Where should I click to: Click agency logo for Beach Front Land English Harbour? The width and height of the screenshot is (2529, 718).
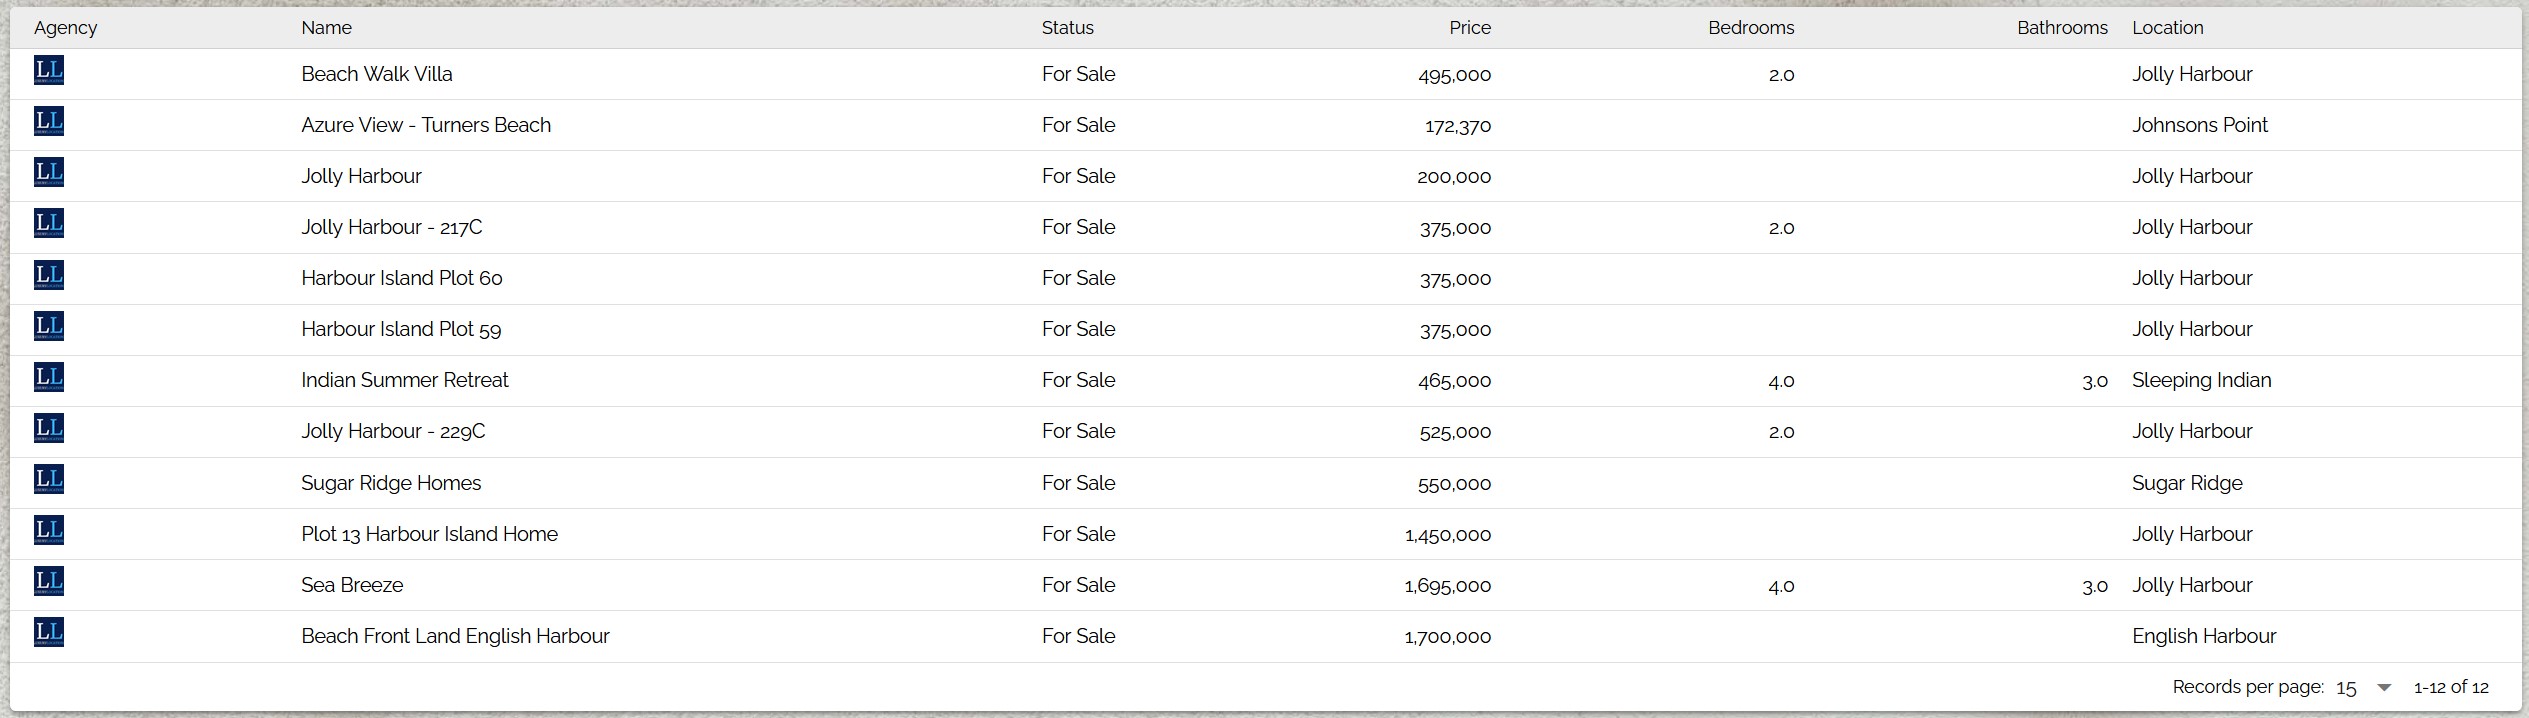48,633
